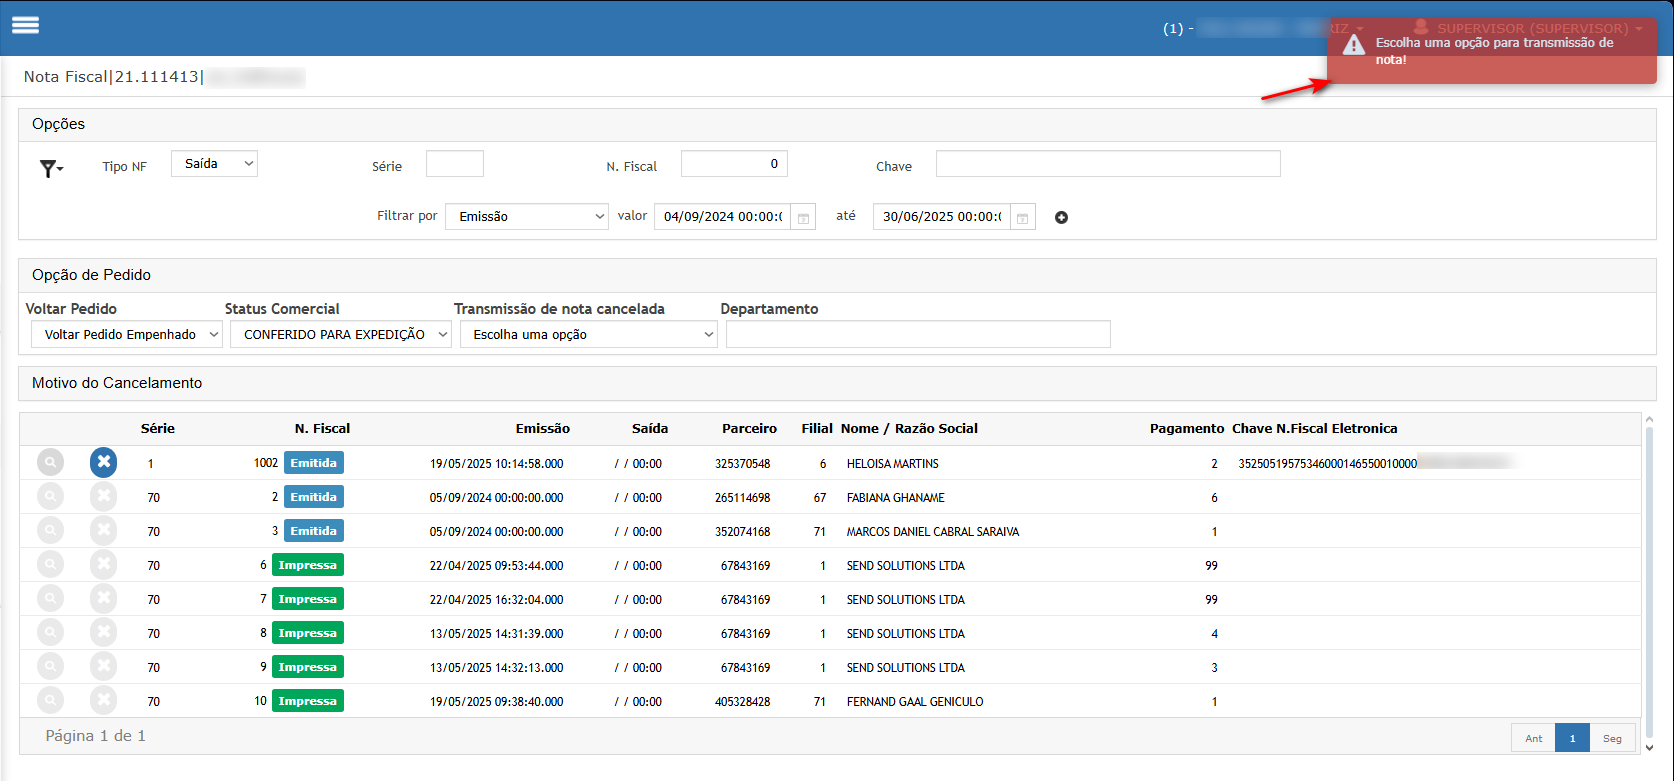Screen dimensions: 1674x781
Task: Cancel note 1002 with blue X icon
Action: click(103, 462)
